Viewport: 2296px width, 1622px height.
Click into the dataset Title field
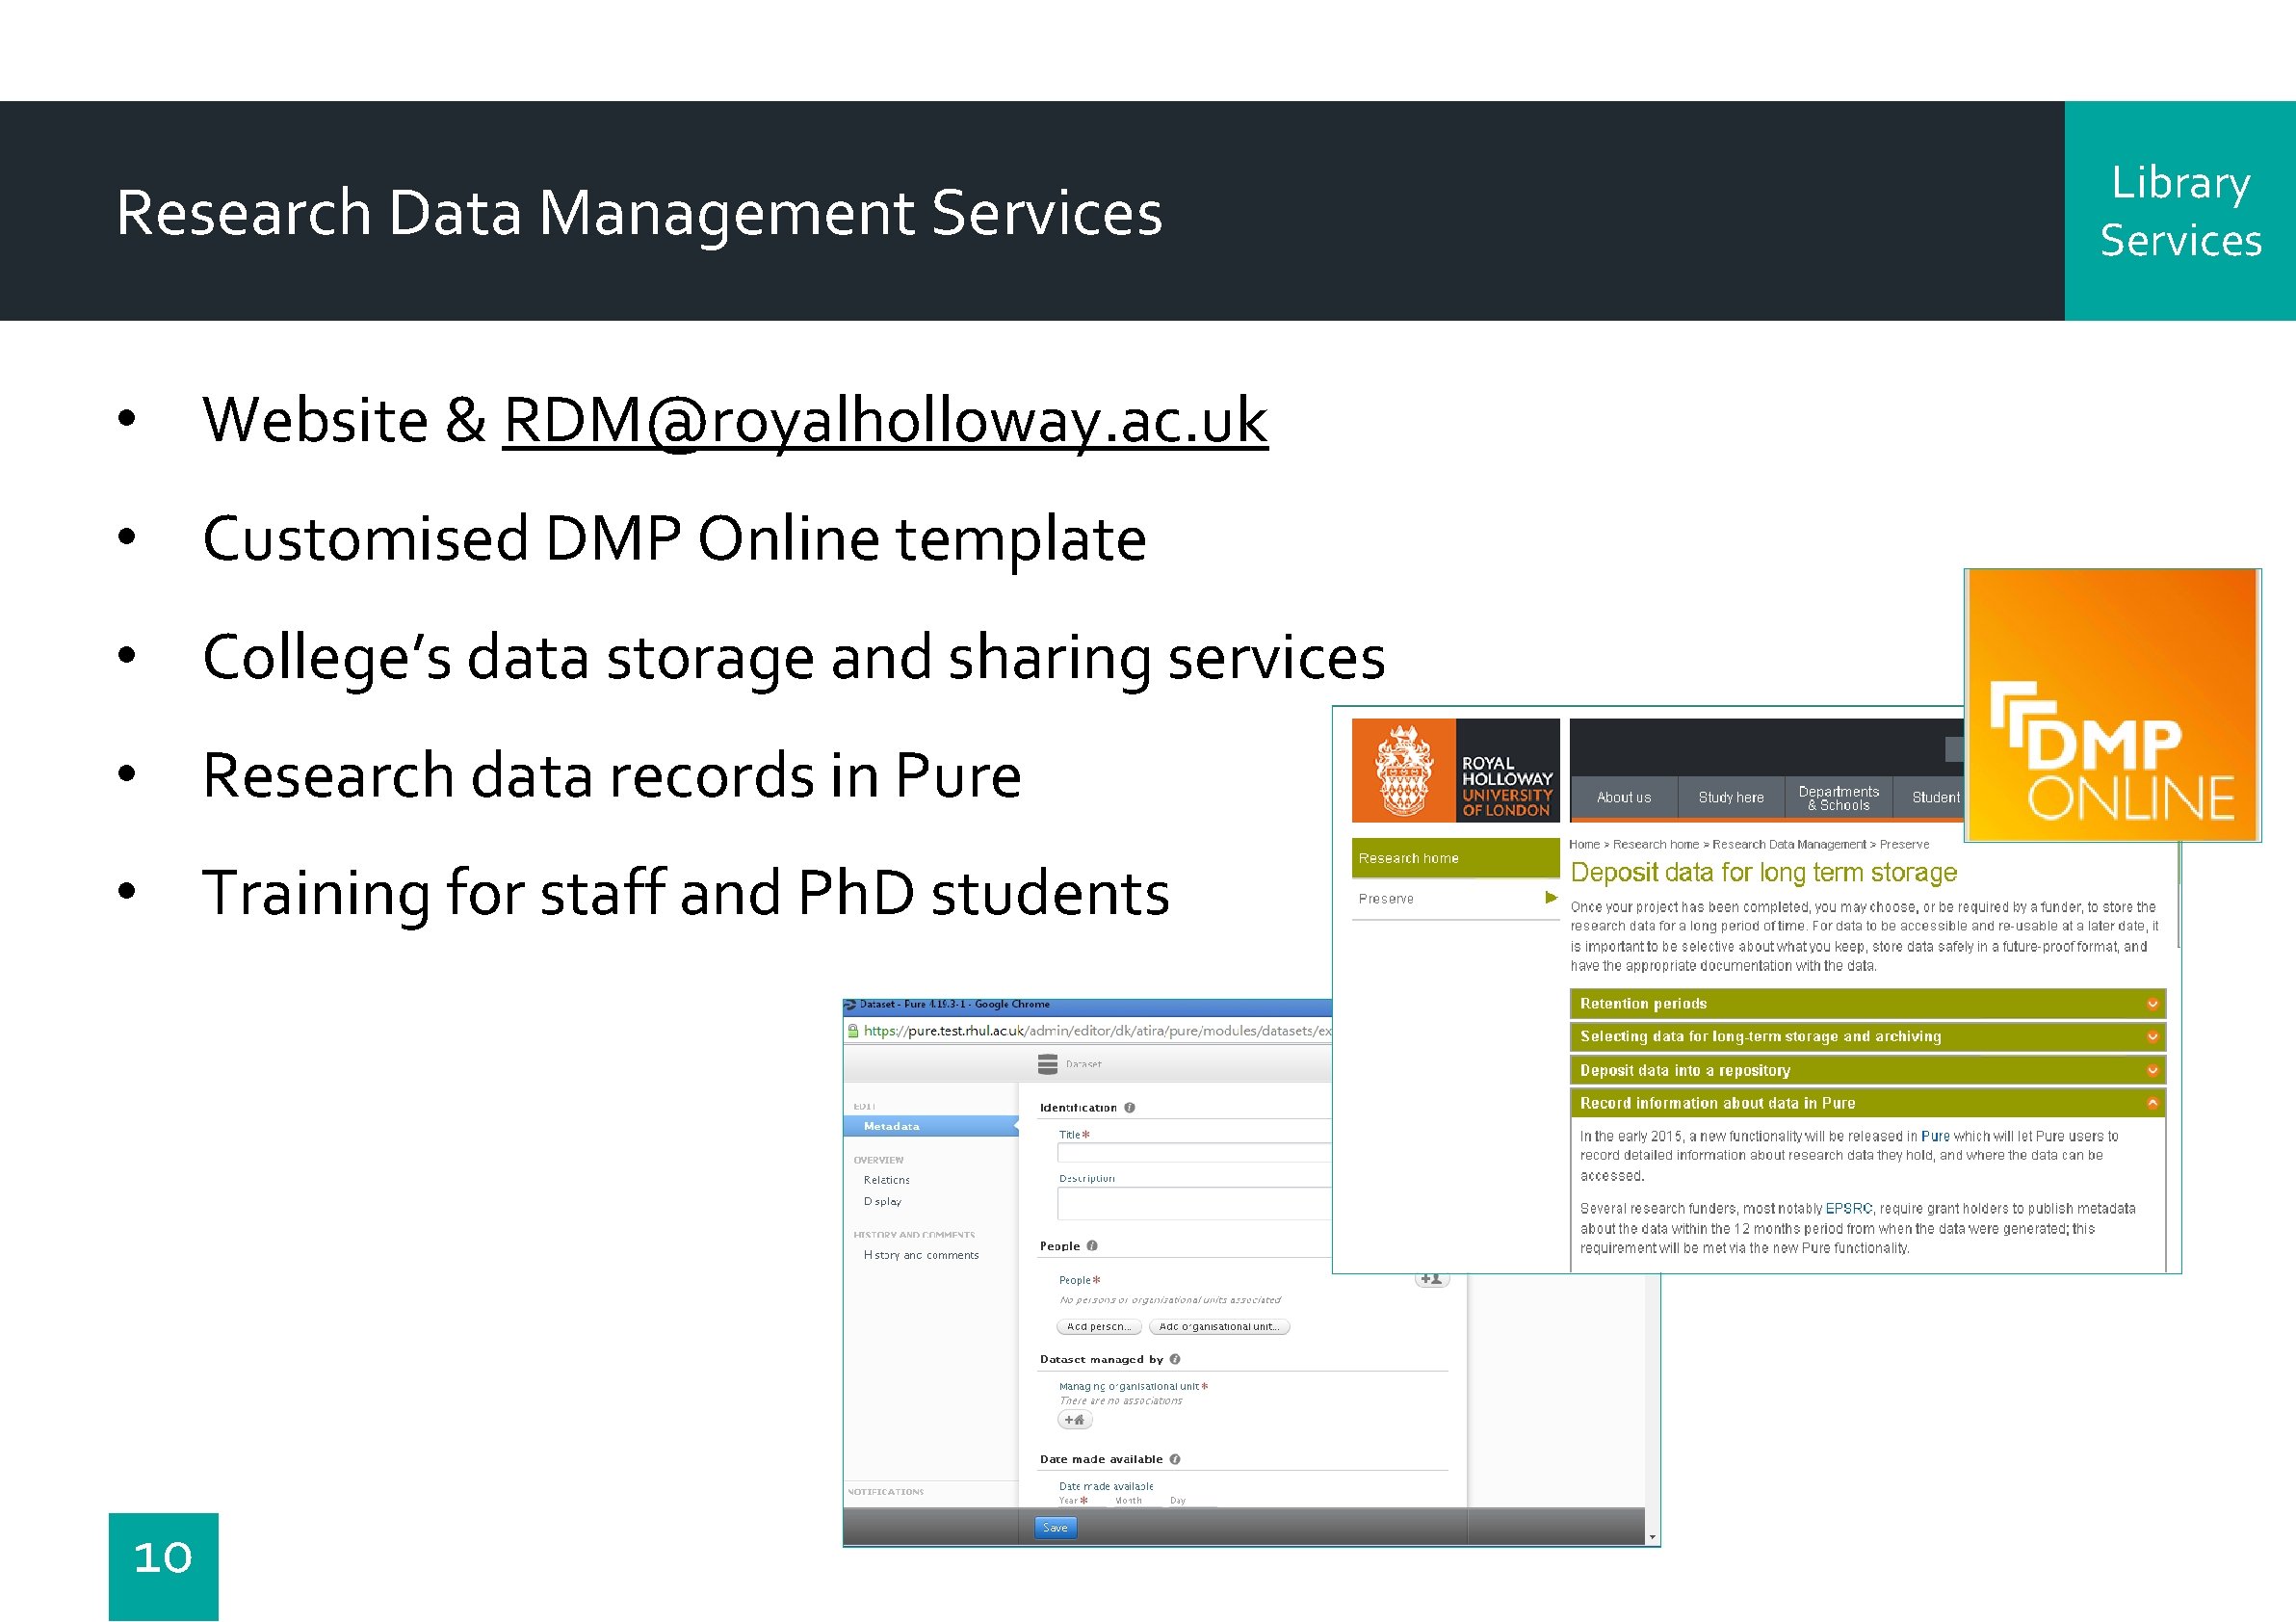tap(1195, 1153)
